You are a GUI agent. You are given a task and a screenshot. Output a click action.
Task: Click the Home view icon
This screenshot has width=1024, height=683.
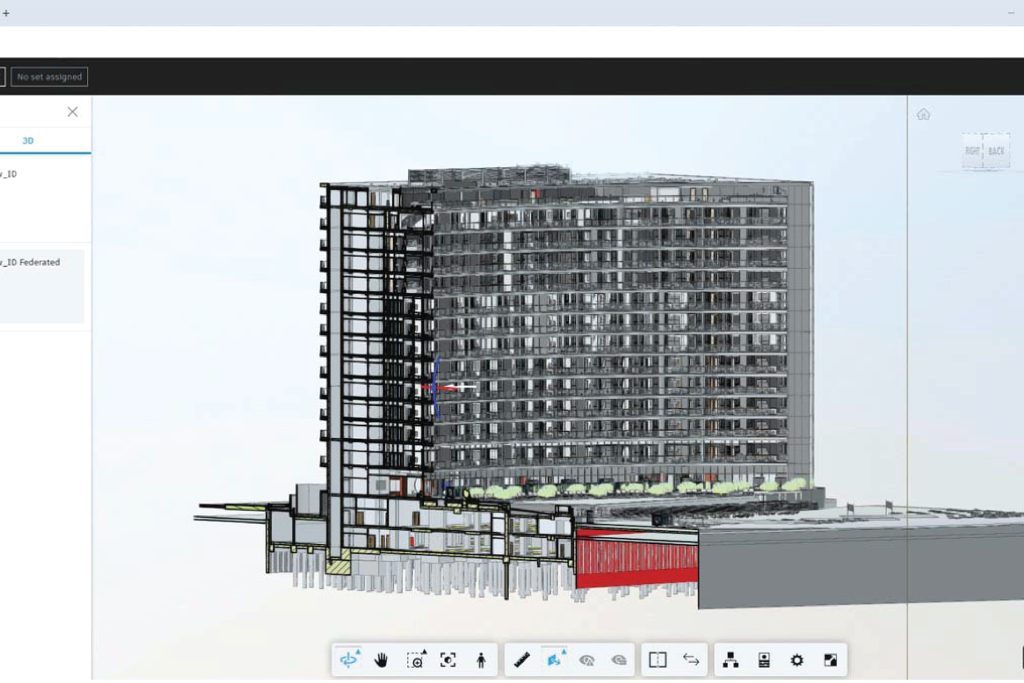(x=923, y=114)
